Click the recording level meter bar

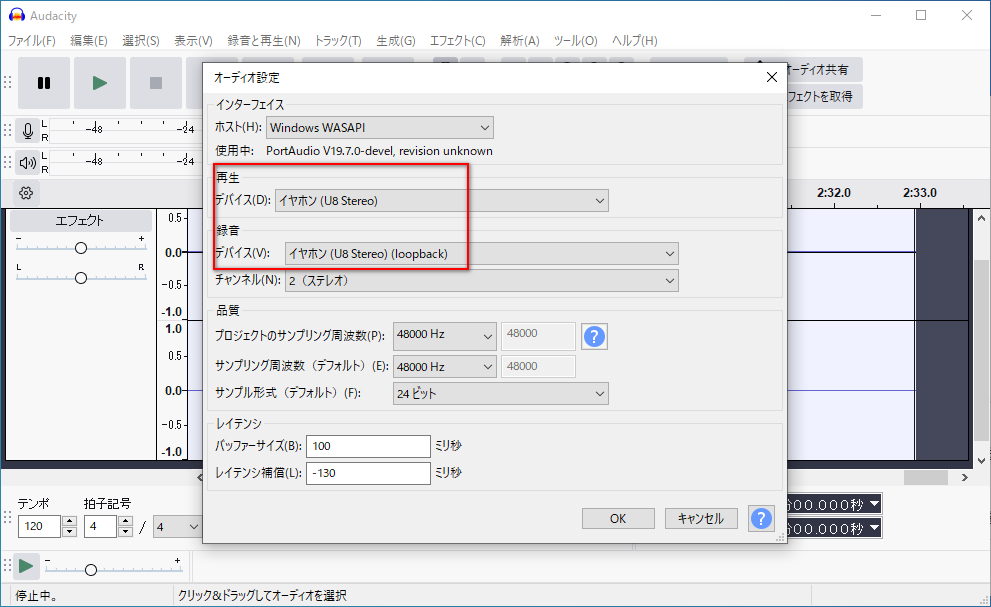coord(125,130)
